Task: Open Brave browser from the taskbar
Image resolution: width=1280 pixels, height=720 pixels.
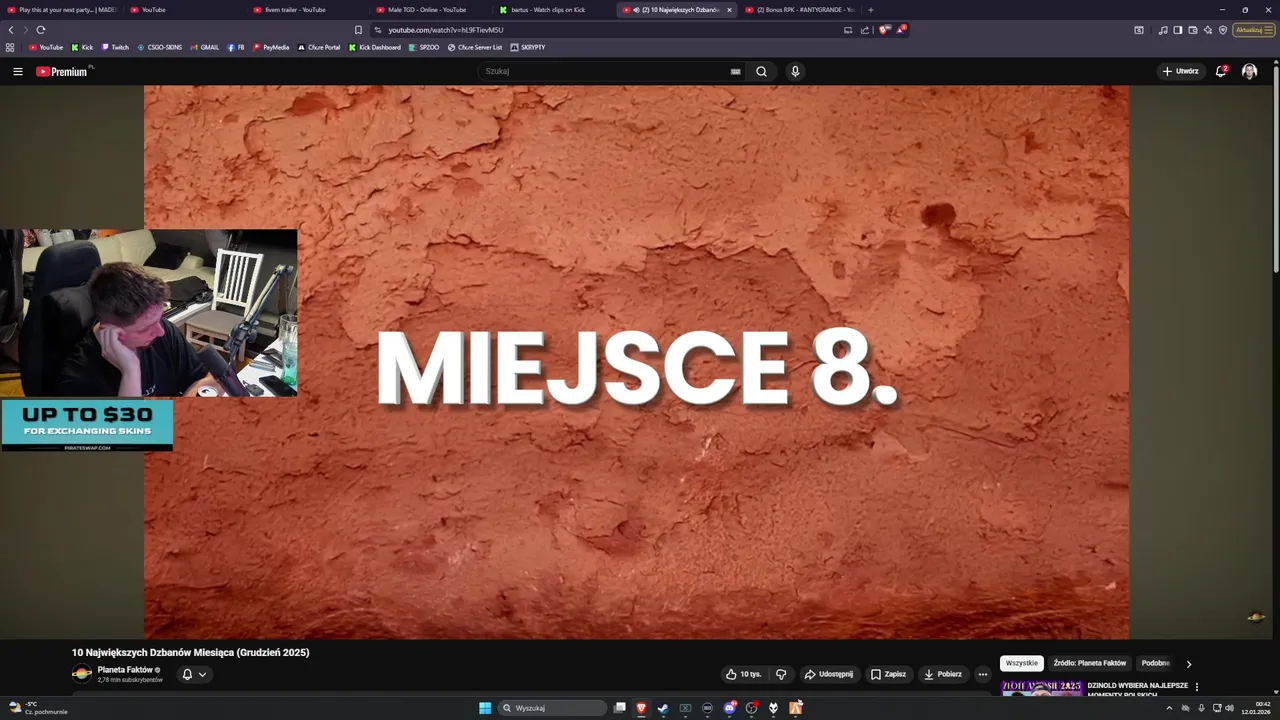Action: 641,708
